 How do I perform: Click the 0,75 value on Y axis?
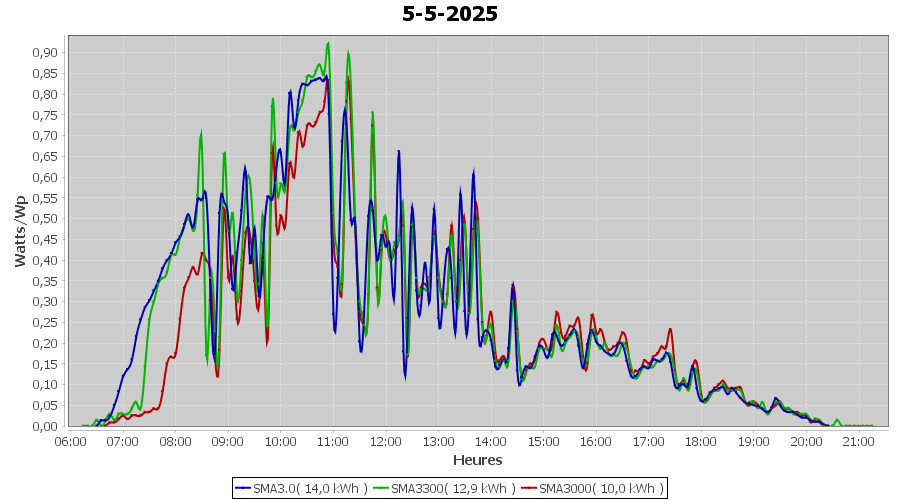tap(45, 115)
